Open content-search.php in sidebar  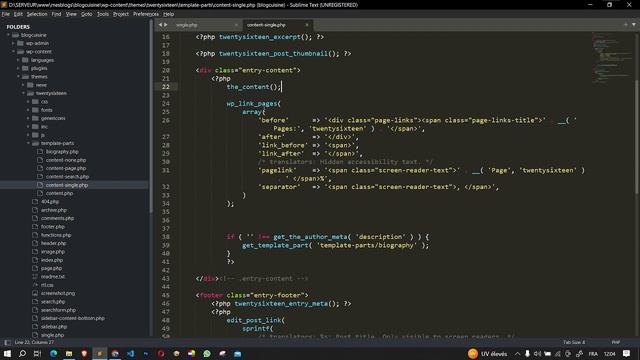pos(67,177)
